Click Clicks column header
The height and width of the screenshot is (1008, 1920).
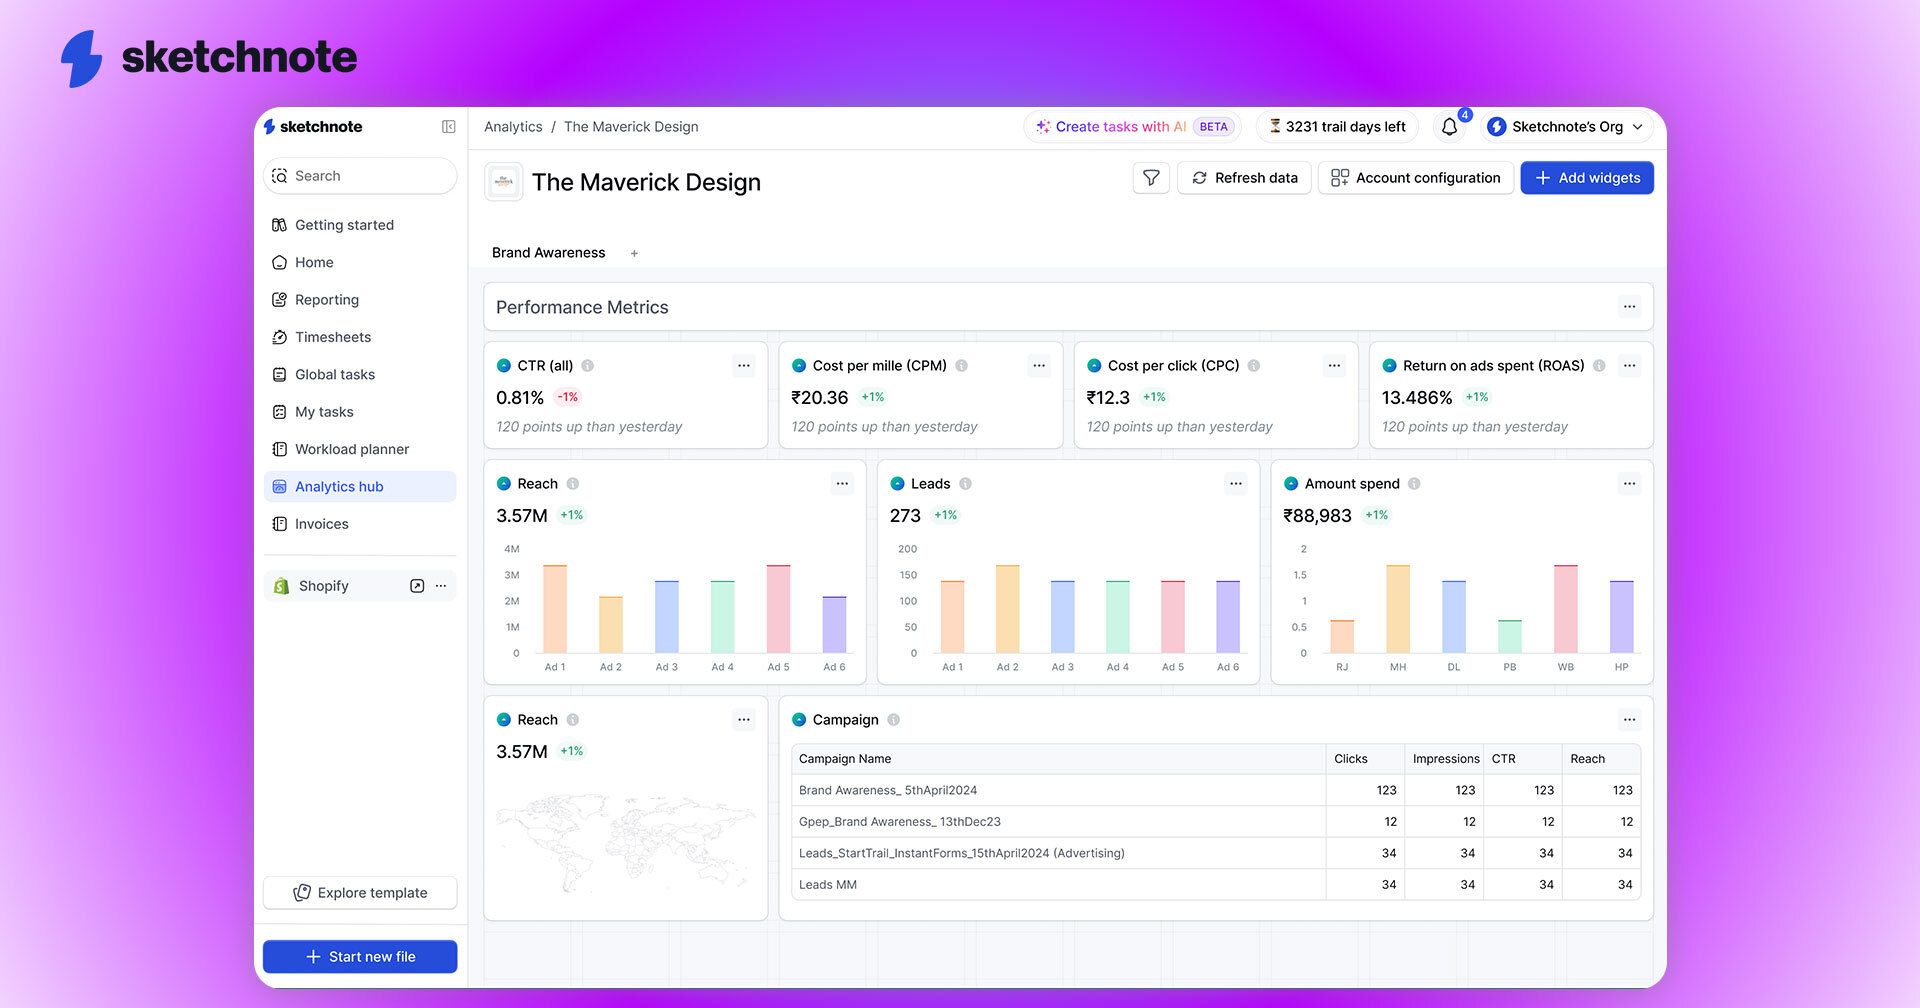1365,759
